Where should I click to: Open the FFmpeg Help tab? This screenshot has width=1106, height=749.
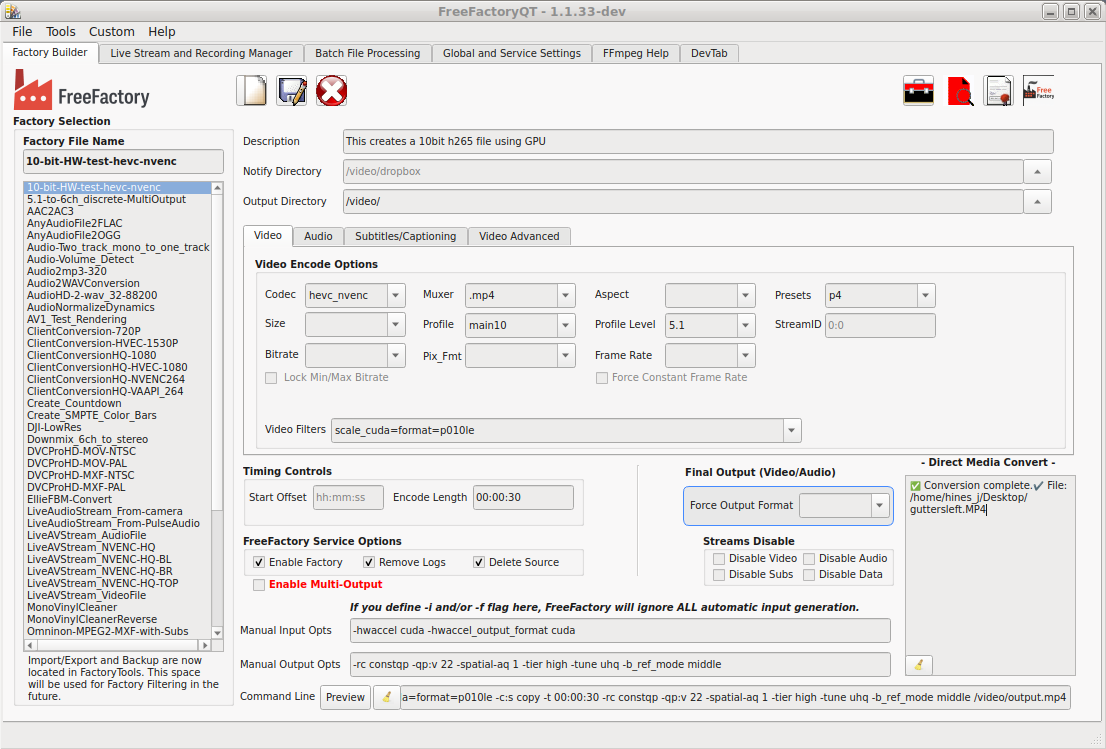point(636,54)
